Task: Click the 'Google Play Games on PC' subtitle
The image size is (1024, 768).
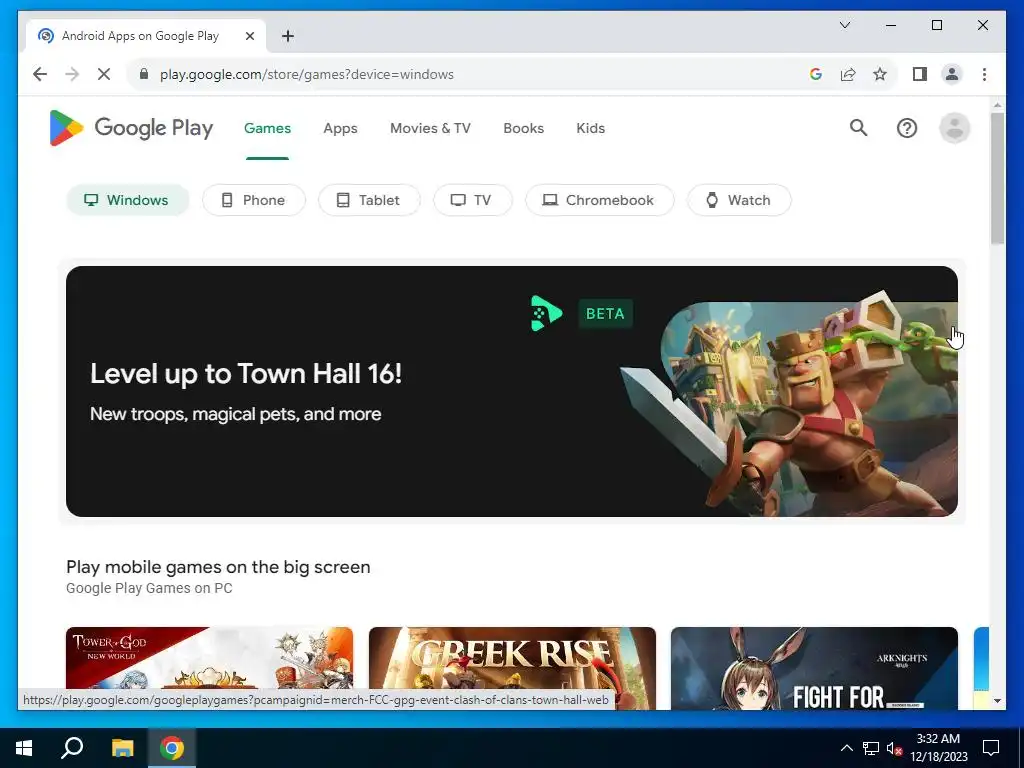Action: pyautogui.click(x=149, y=588)
